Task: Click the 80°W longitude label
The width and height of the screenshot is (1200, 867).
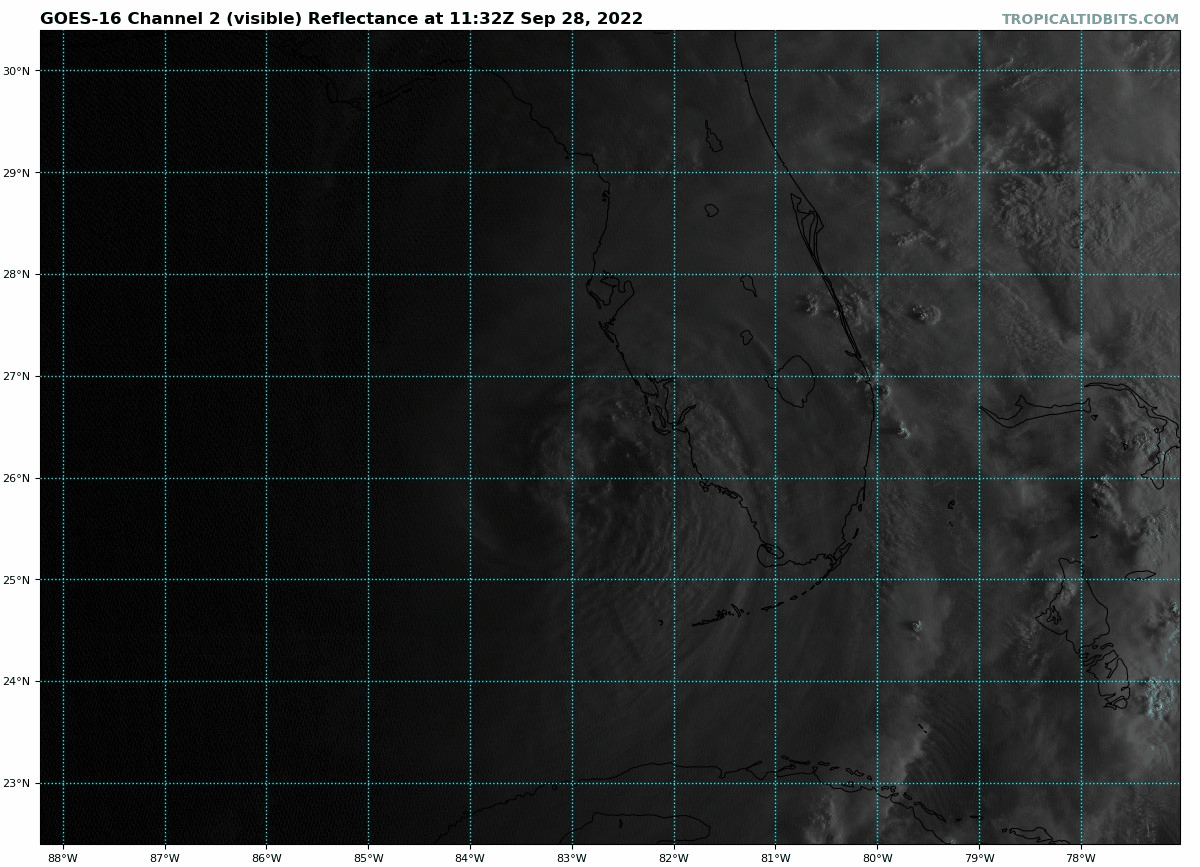Action: tap(877, 857)
